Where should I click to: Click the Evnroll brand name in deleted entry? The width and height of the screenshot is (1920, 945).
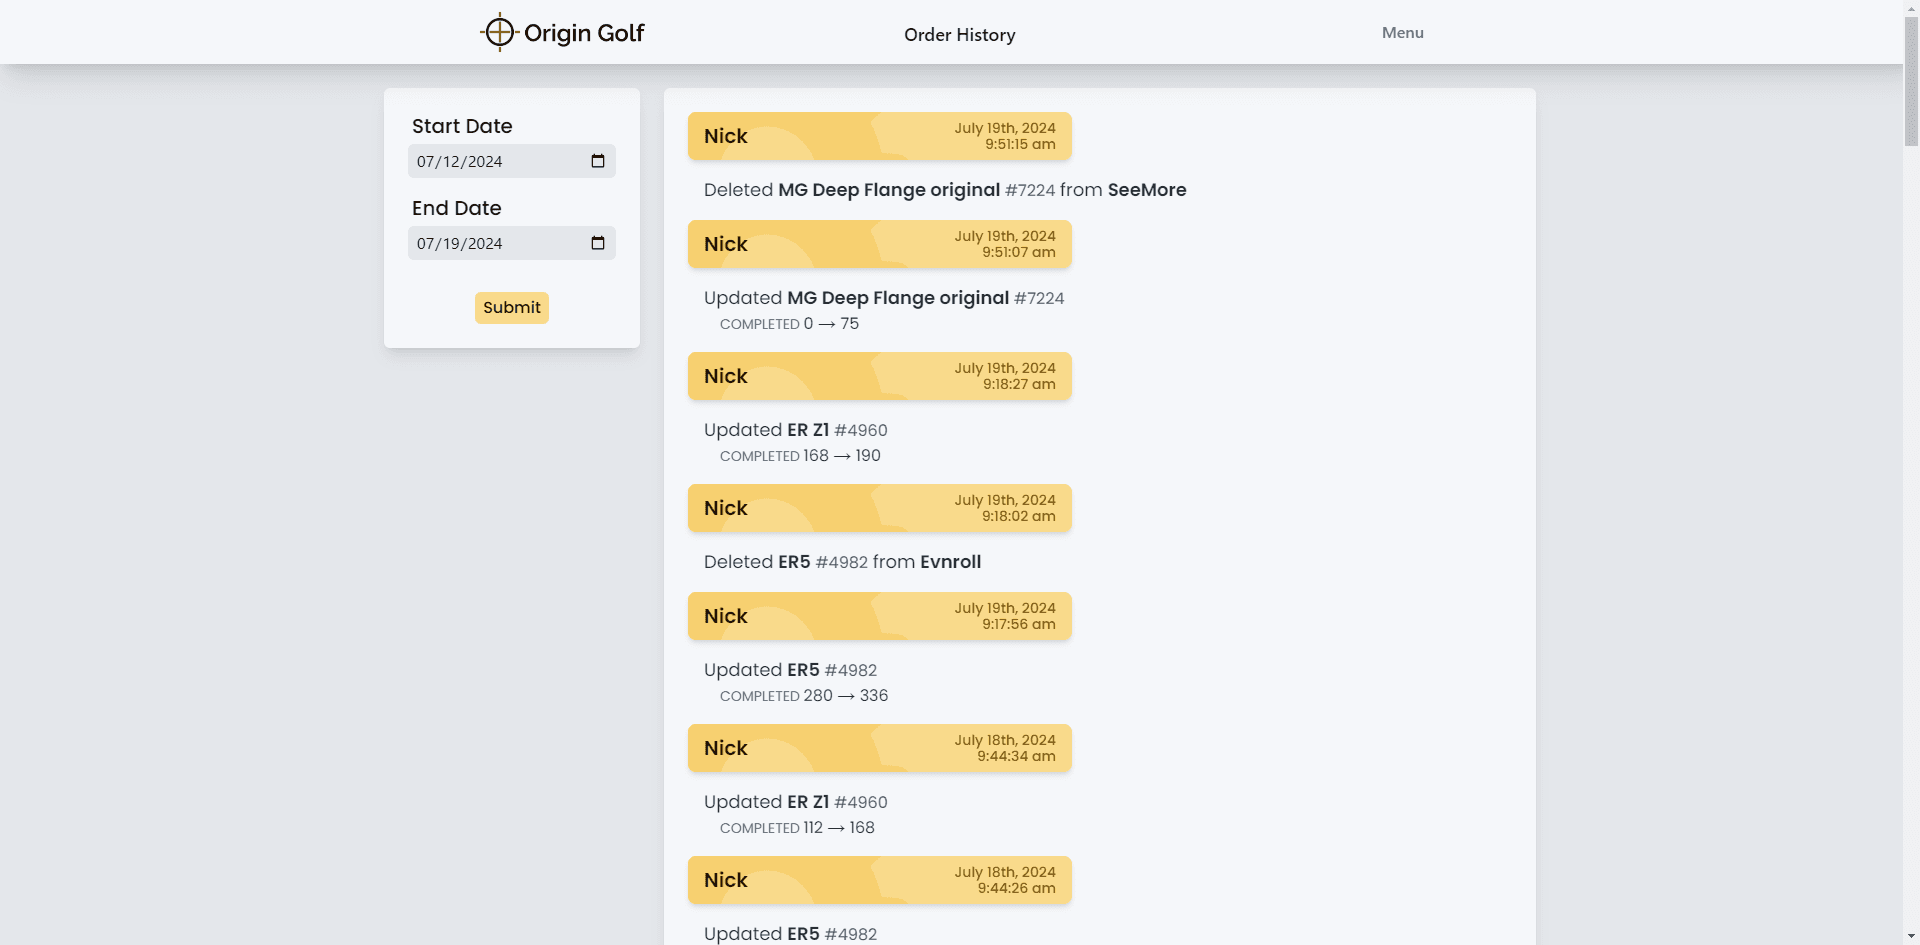[x=950, y=562]
